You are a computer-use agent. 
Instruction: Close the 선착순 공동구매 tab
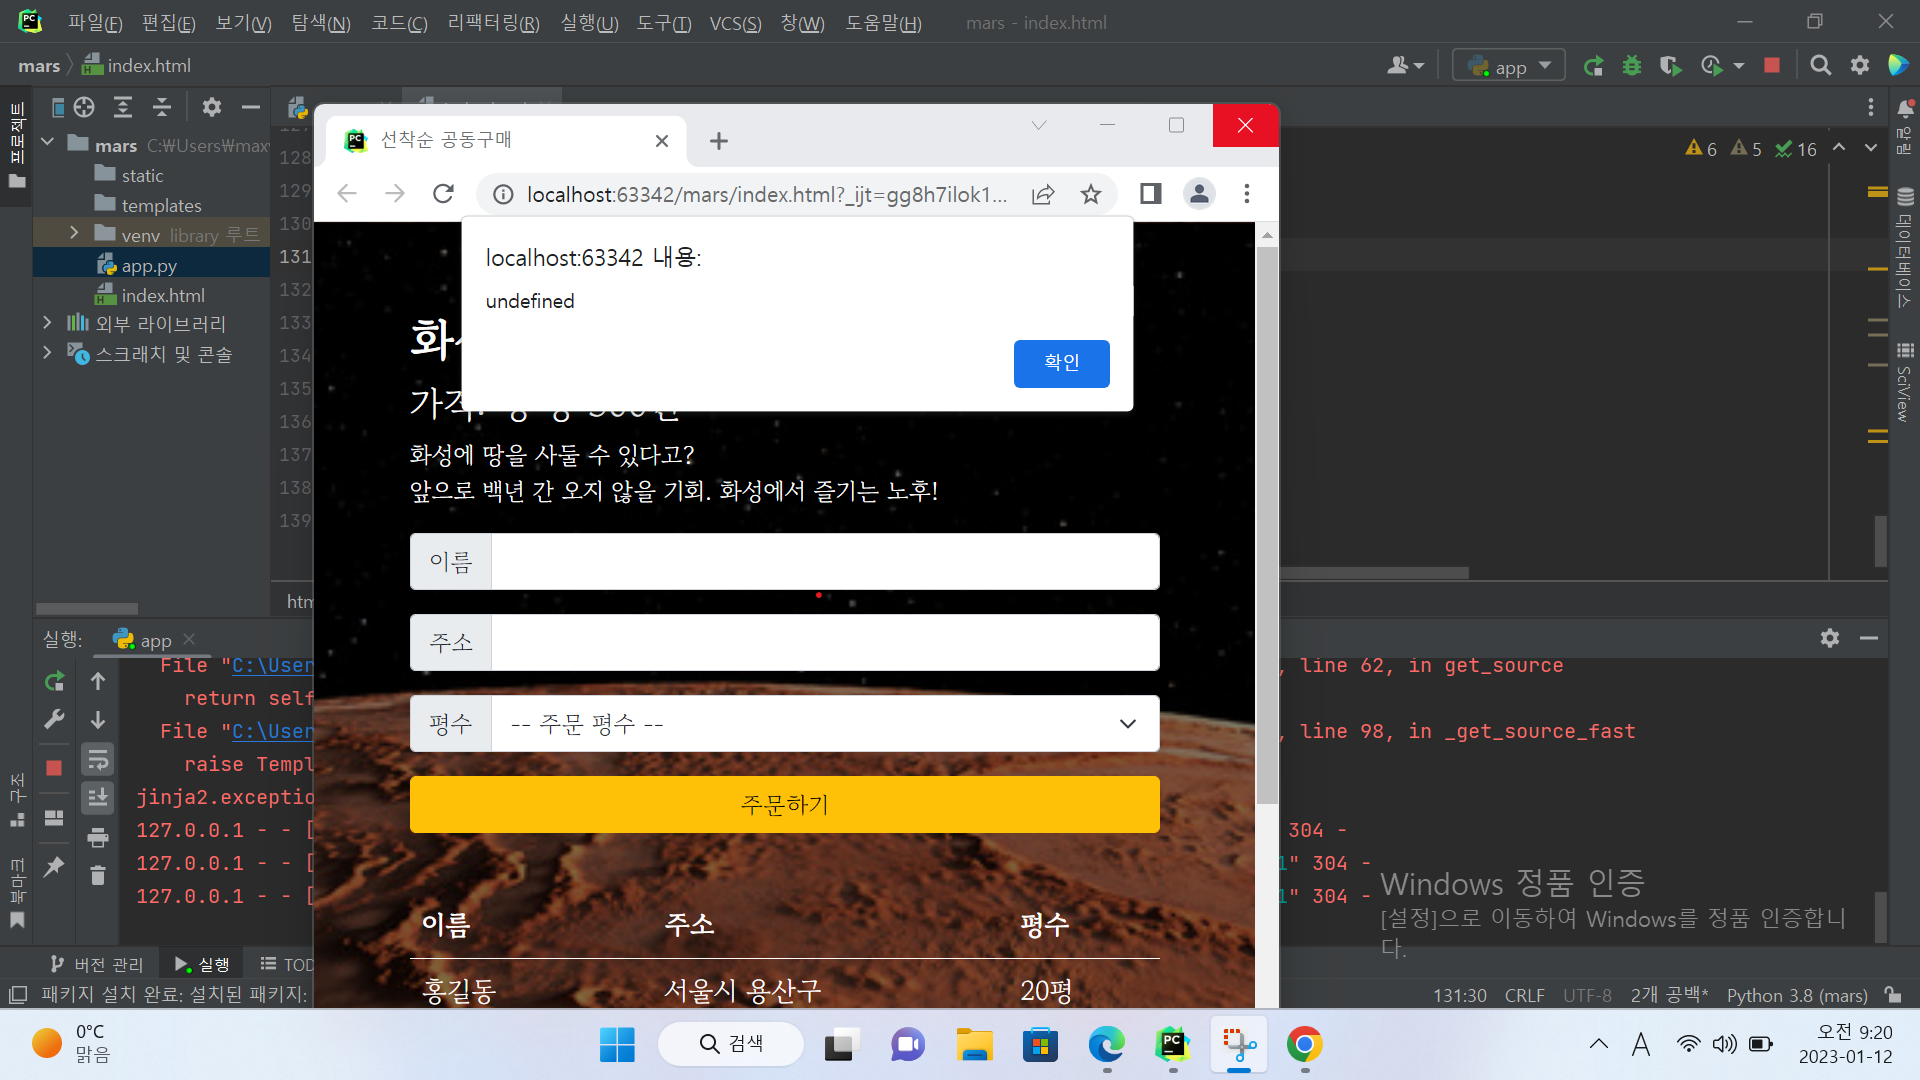(x=662, y=141)
